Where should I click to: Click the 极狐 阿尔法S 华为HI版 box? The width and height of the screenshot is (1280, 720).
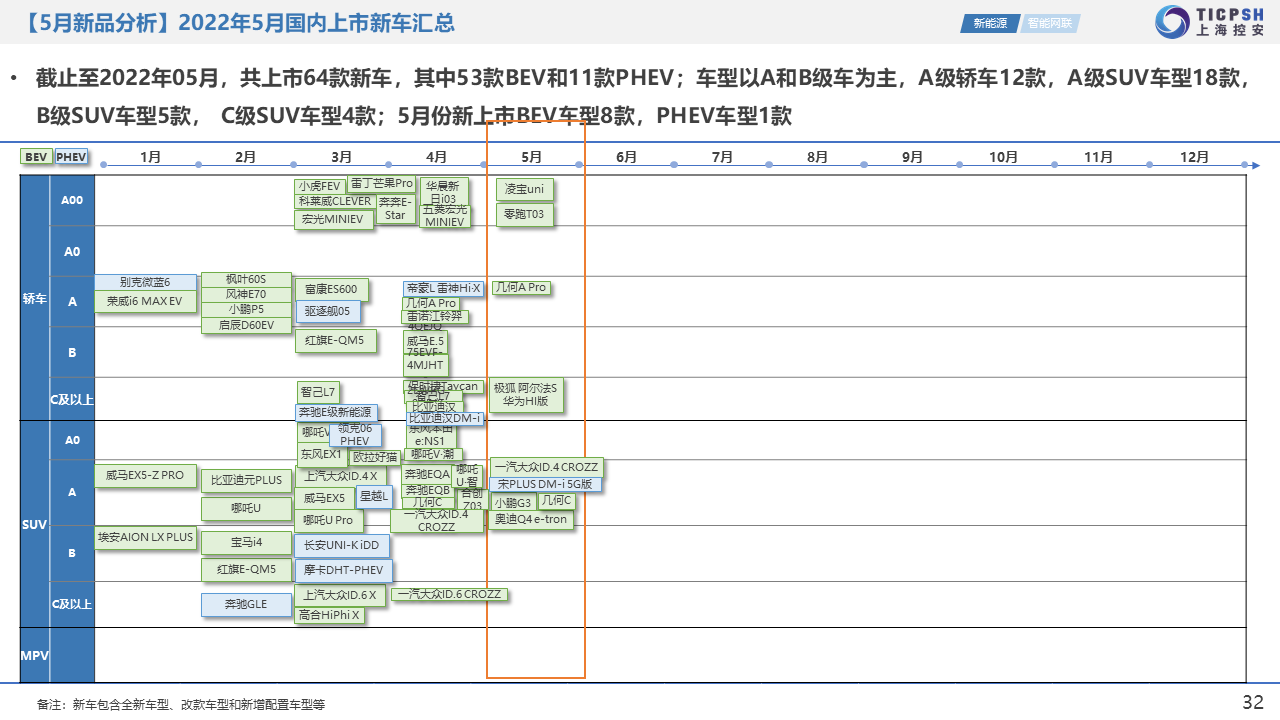point(526,394)
